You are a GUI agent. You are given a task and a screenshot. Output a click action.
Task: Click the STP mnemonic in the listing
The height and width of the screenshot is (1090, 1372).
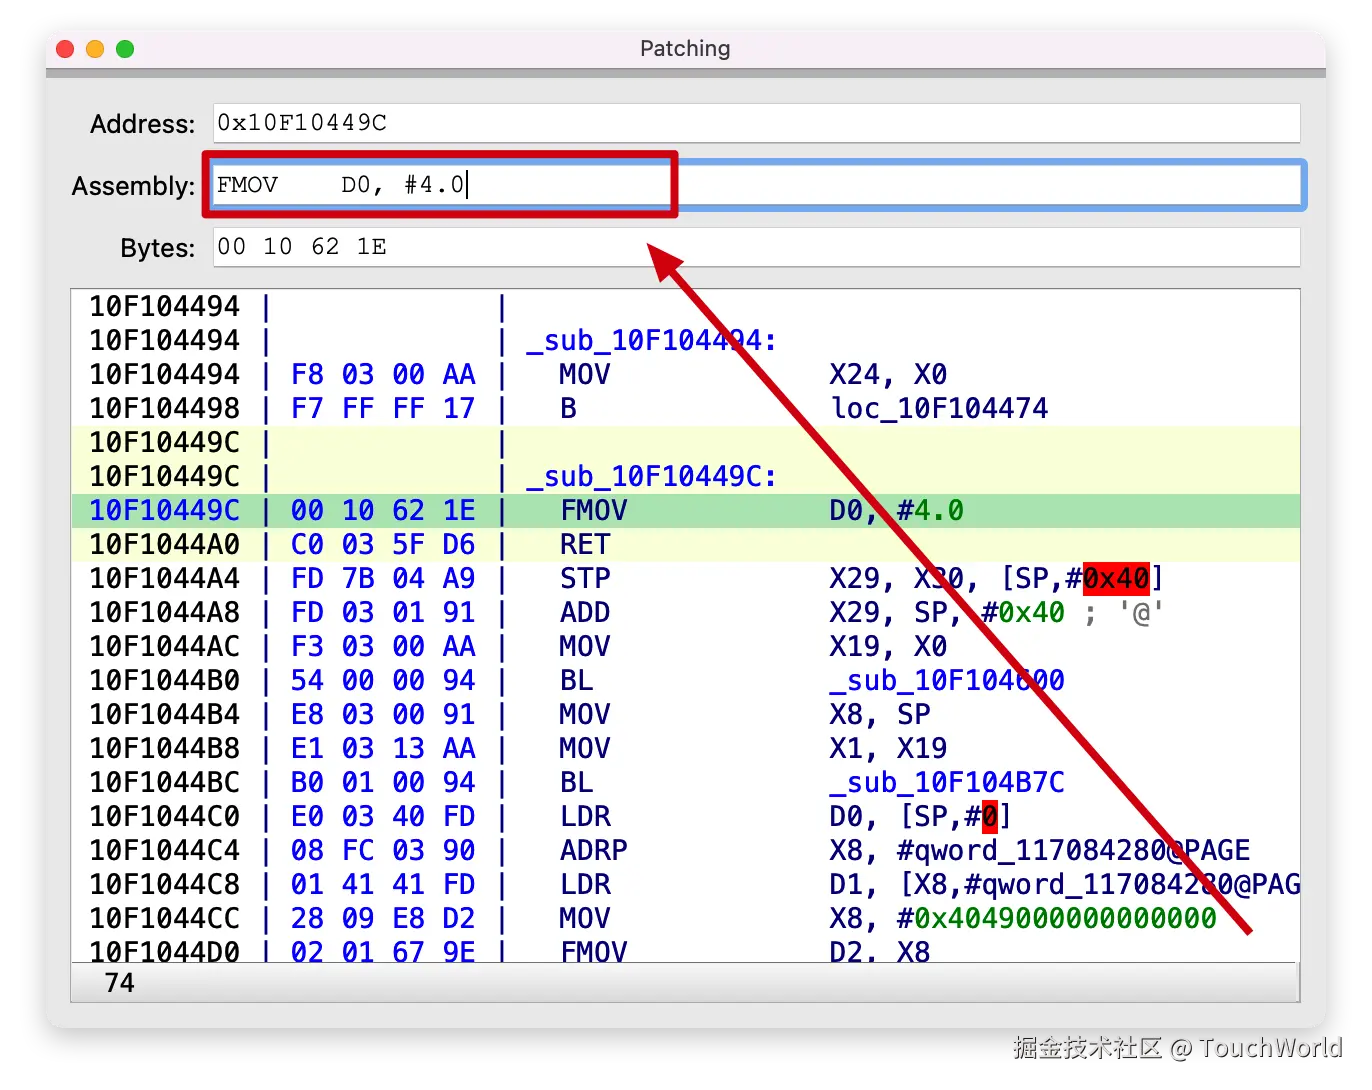point(585,578)
